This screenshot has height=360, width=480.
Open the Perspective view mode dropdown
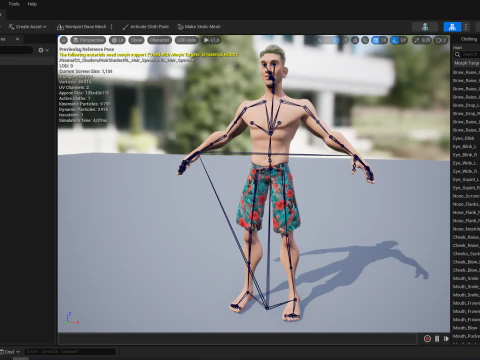coord(88,40)
